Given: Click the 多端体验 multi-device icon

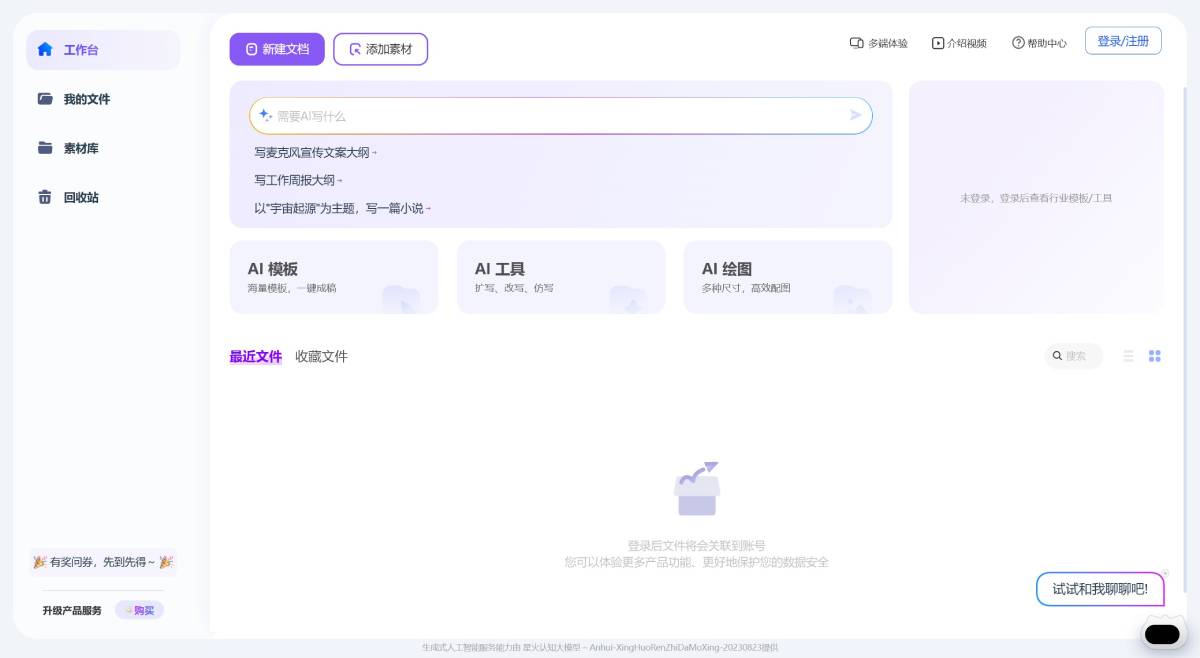Looking at the screenshot, I should point(856,43).
